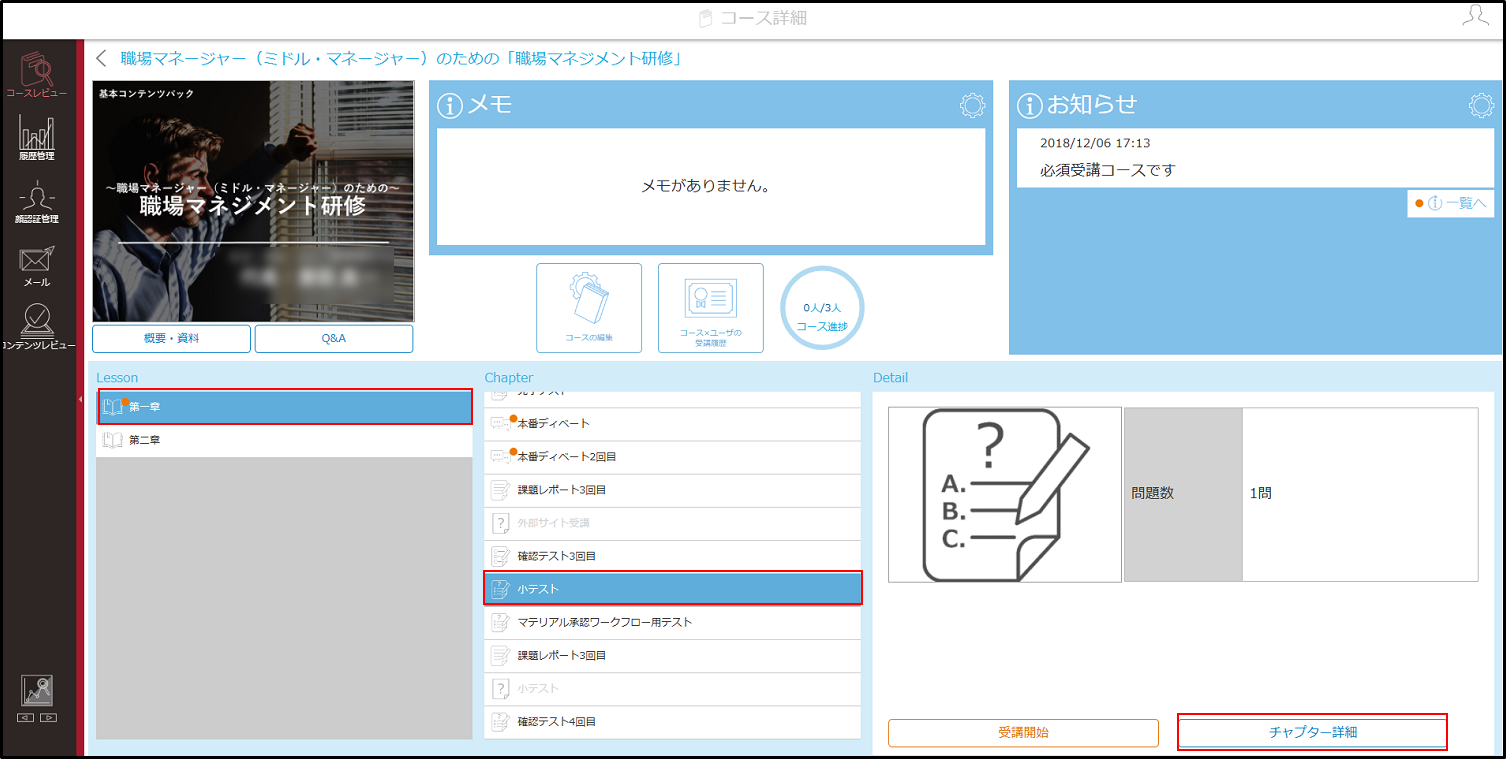Open 顔認証管理 in the sidebar
1506x759 pixels.
pos(37,202)
